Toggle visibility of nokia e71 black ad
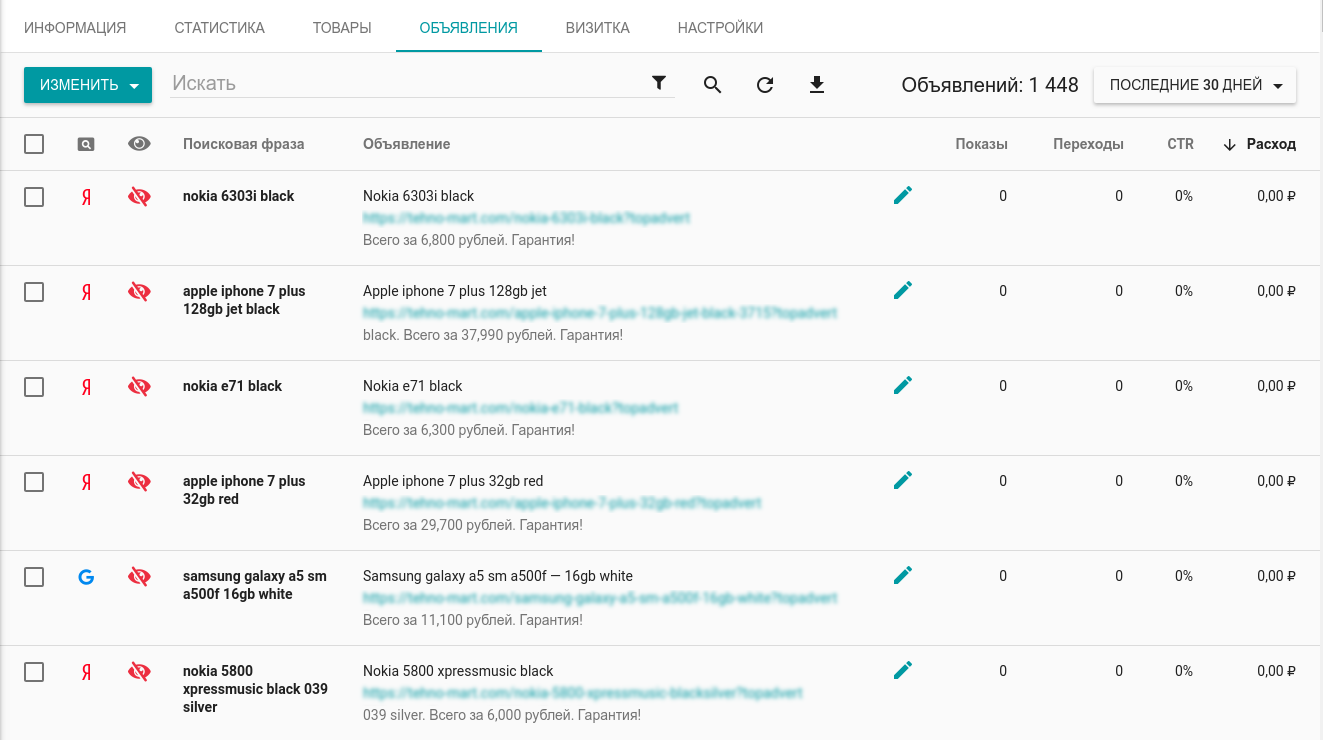The width and height of the screenshot is (1323, 740). tap(139, 387)
